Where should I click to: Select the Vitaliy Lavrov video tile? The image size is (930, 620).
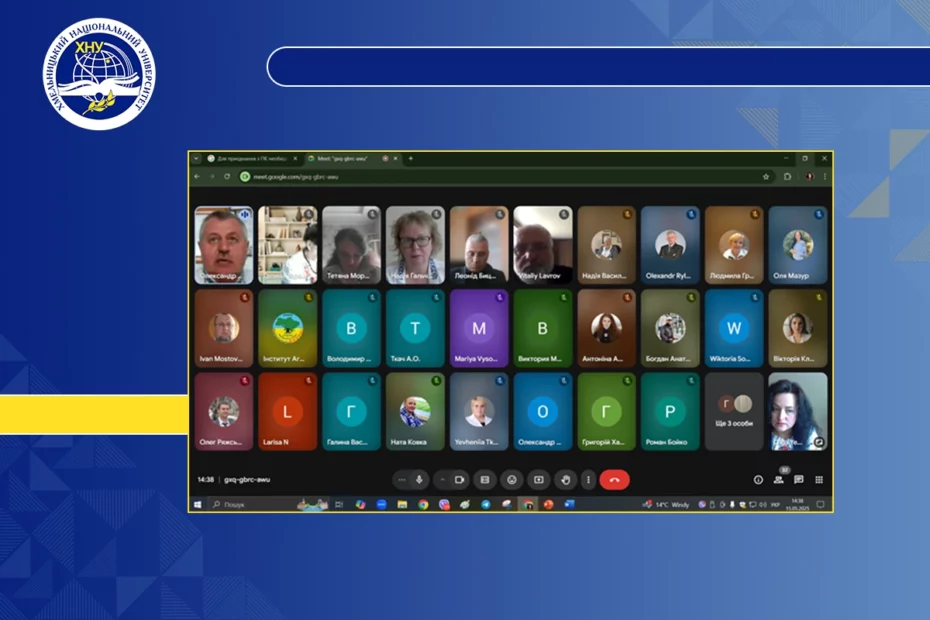pyautogui.click(x=543, y=244)
